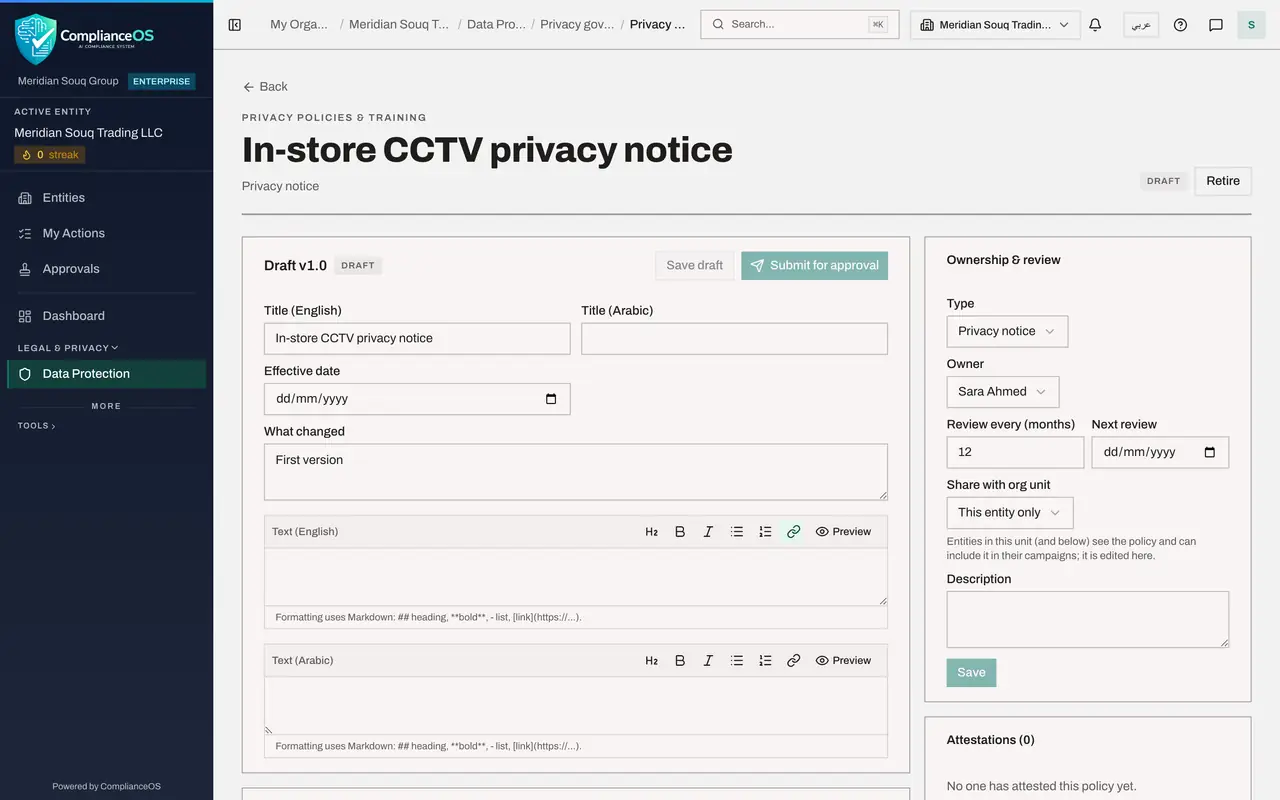
Task: Expand the Tools sidebar section
Action: [37, 426]
